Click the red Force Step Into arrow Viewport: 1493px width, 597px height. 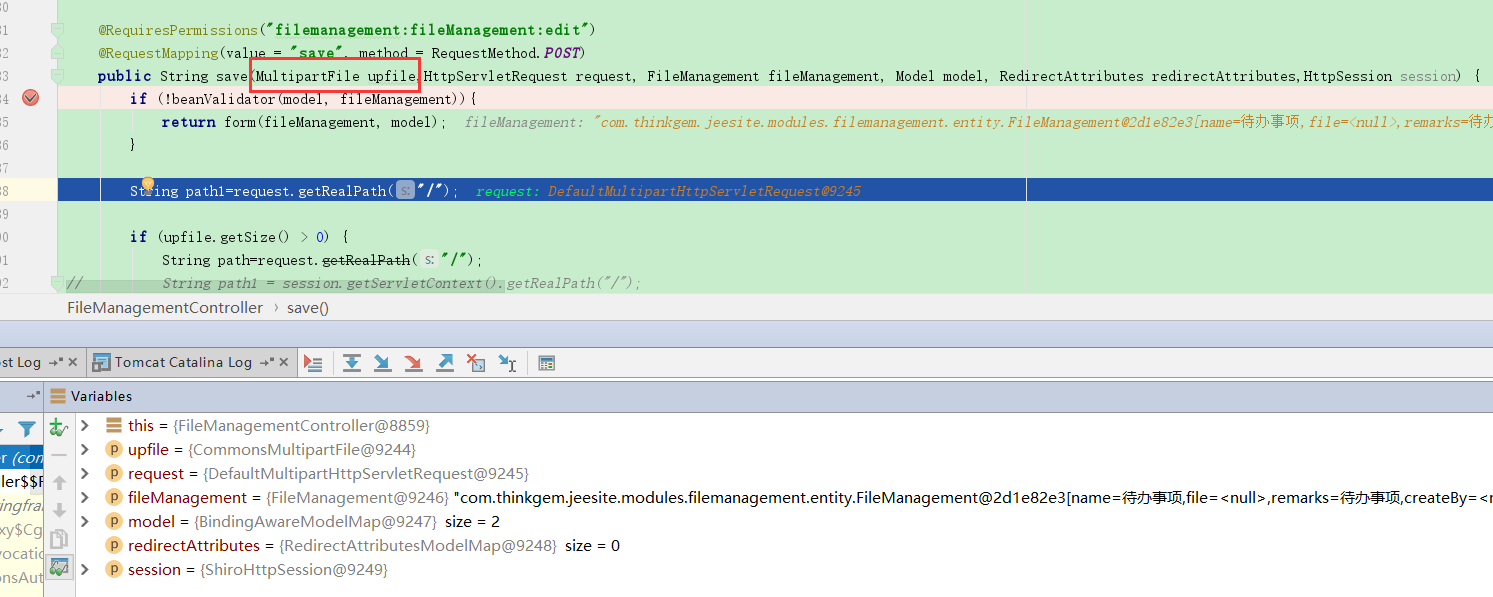click(x=413, y=363)
